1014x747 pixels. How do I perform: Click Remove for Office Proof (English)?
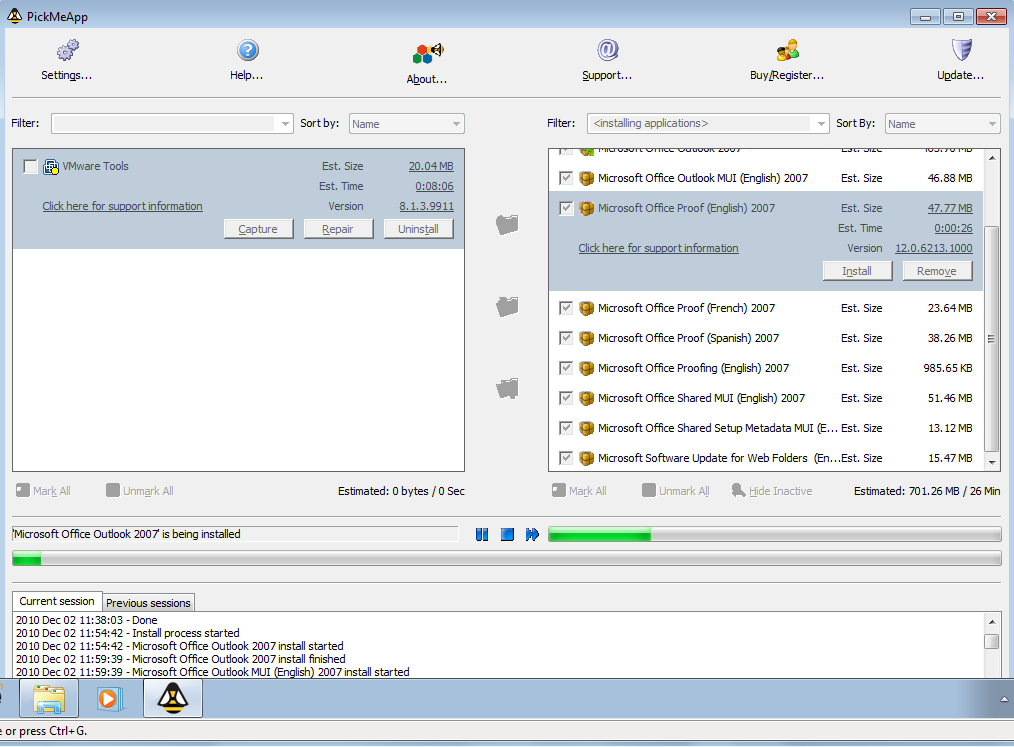(936, 271)
